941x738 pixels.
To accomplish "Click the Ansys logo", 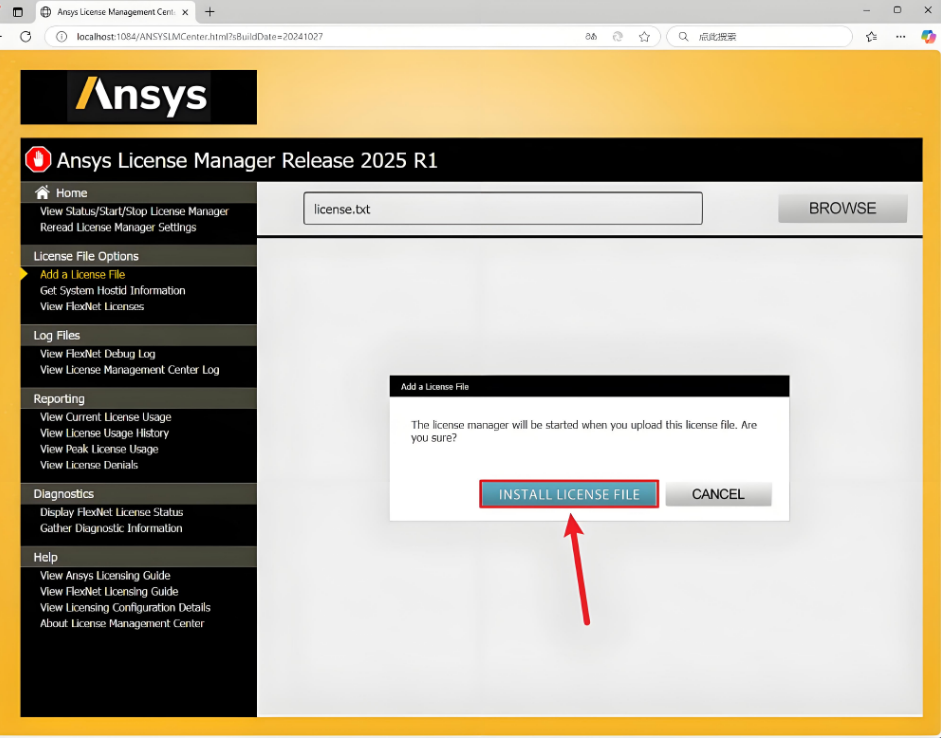I will (x=139, y=97).
